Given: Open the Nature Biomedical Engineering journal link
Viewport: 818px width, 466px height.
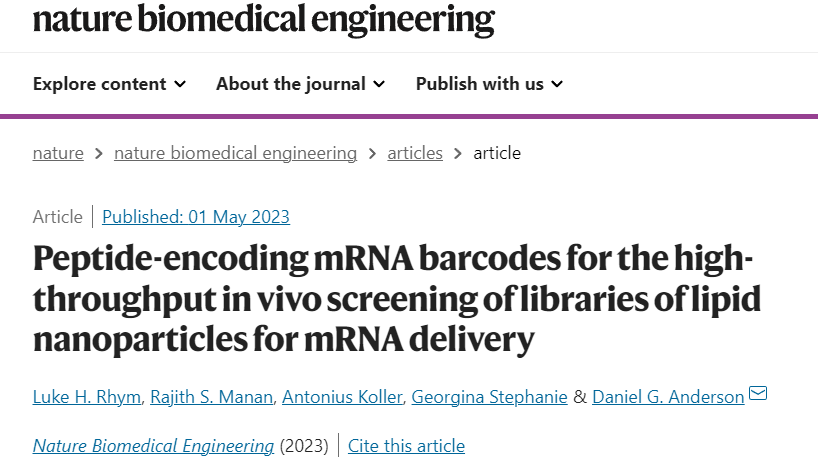Looking at the screenshot, I should (153, 446).
